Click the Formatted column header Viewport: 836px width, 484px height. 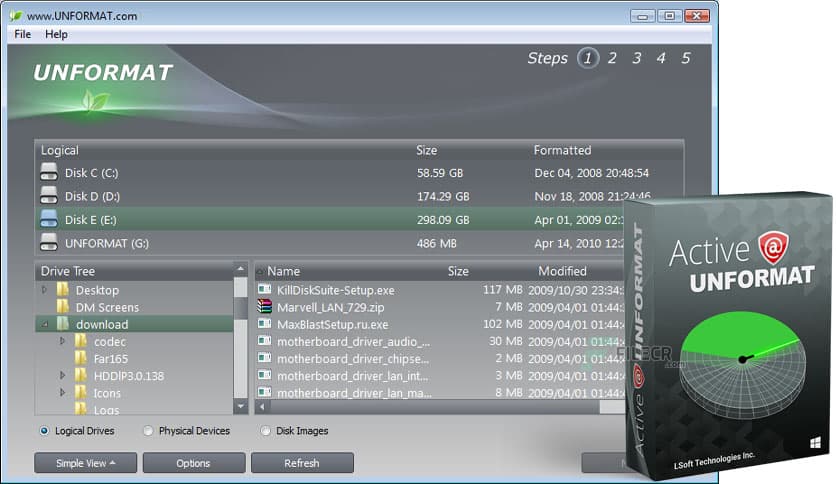click(x=562, y=150)
